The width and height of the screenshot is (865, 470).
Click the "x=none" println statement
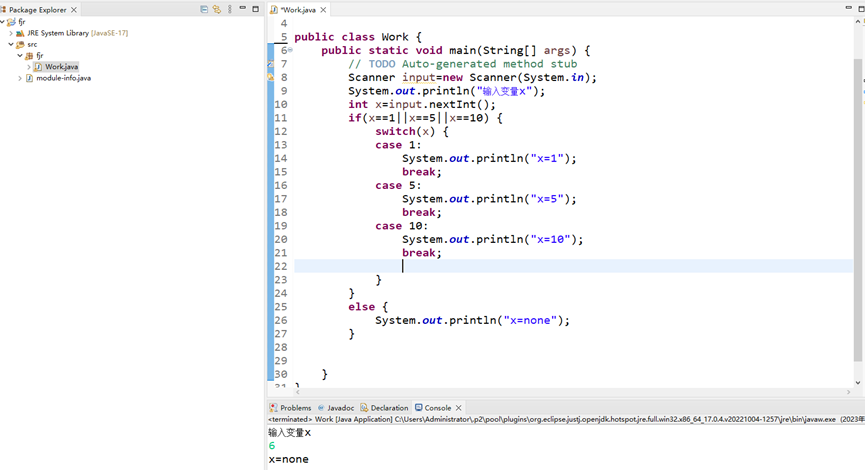point(472,321)
